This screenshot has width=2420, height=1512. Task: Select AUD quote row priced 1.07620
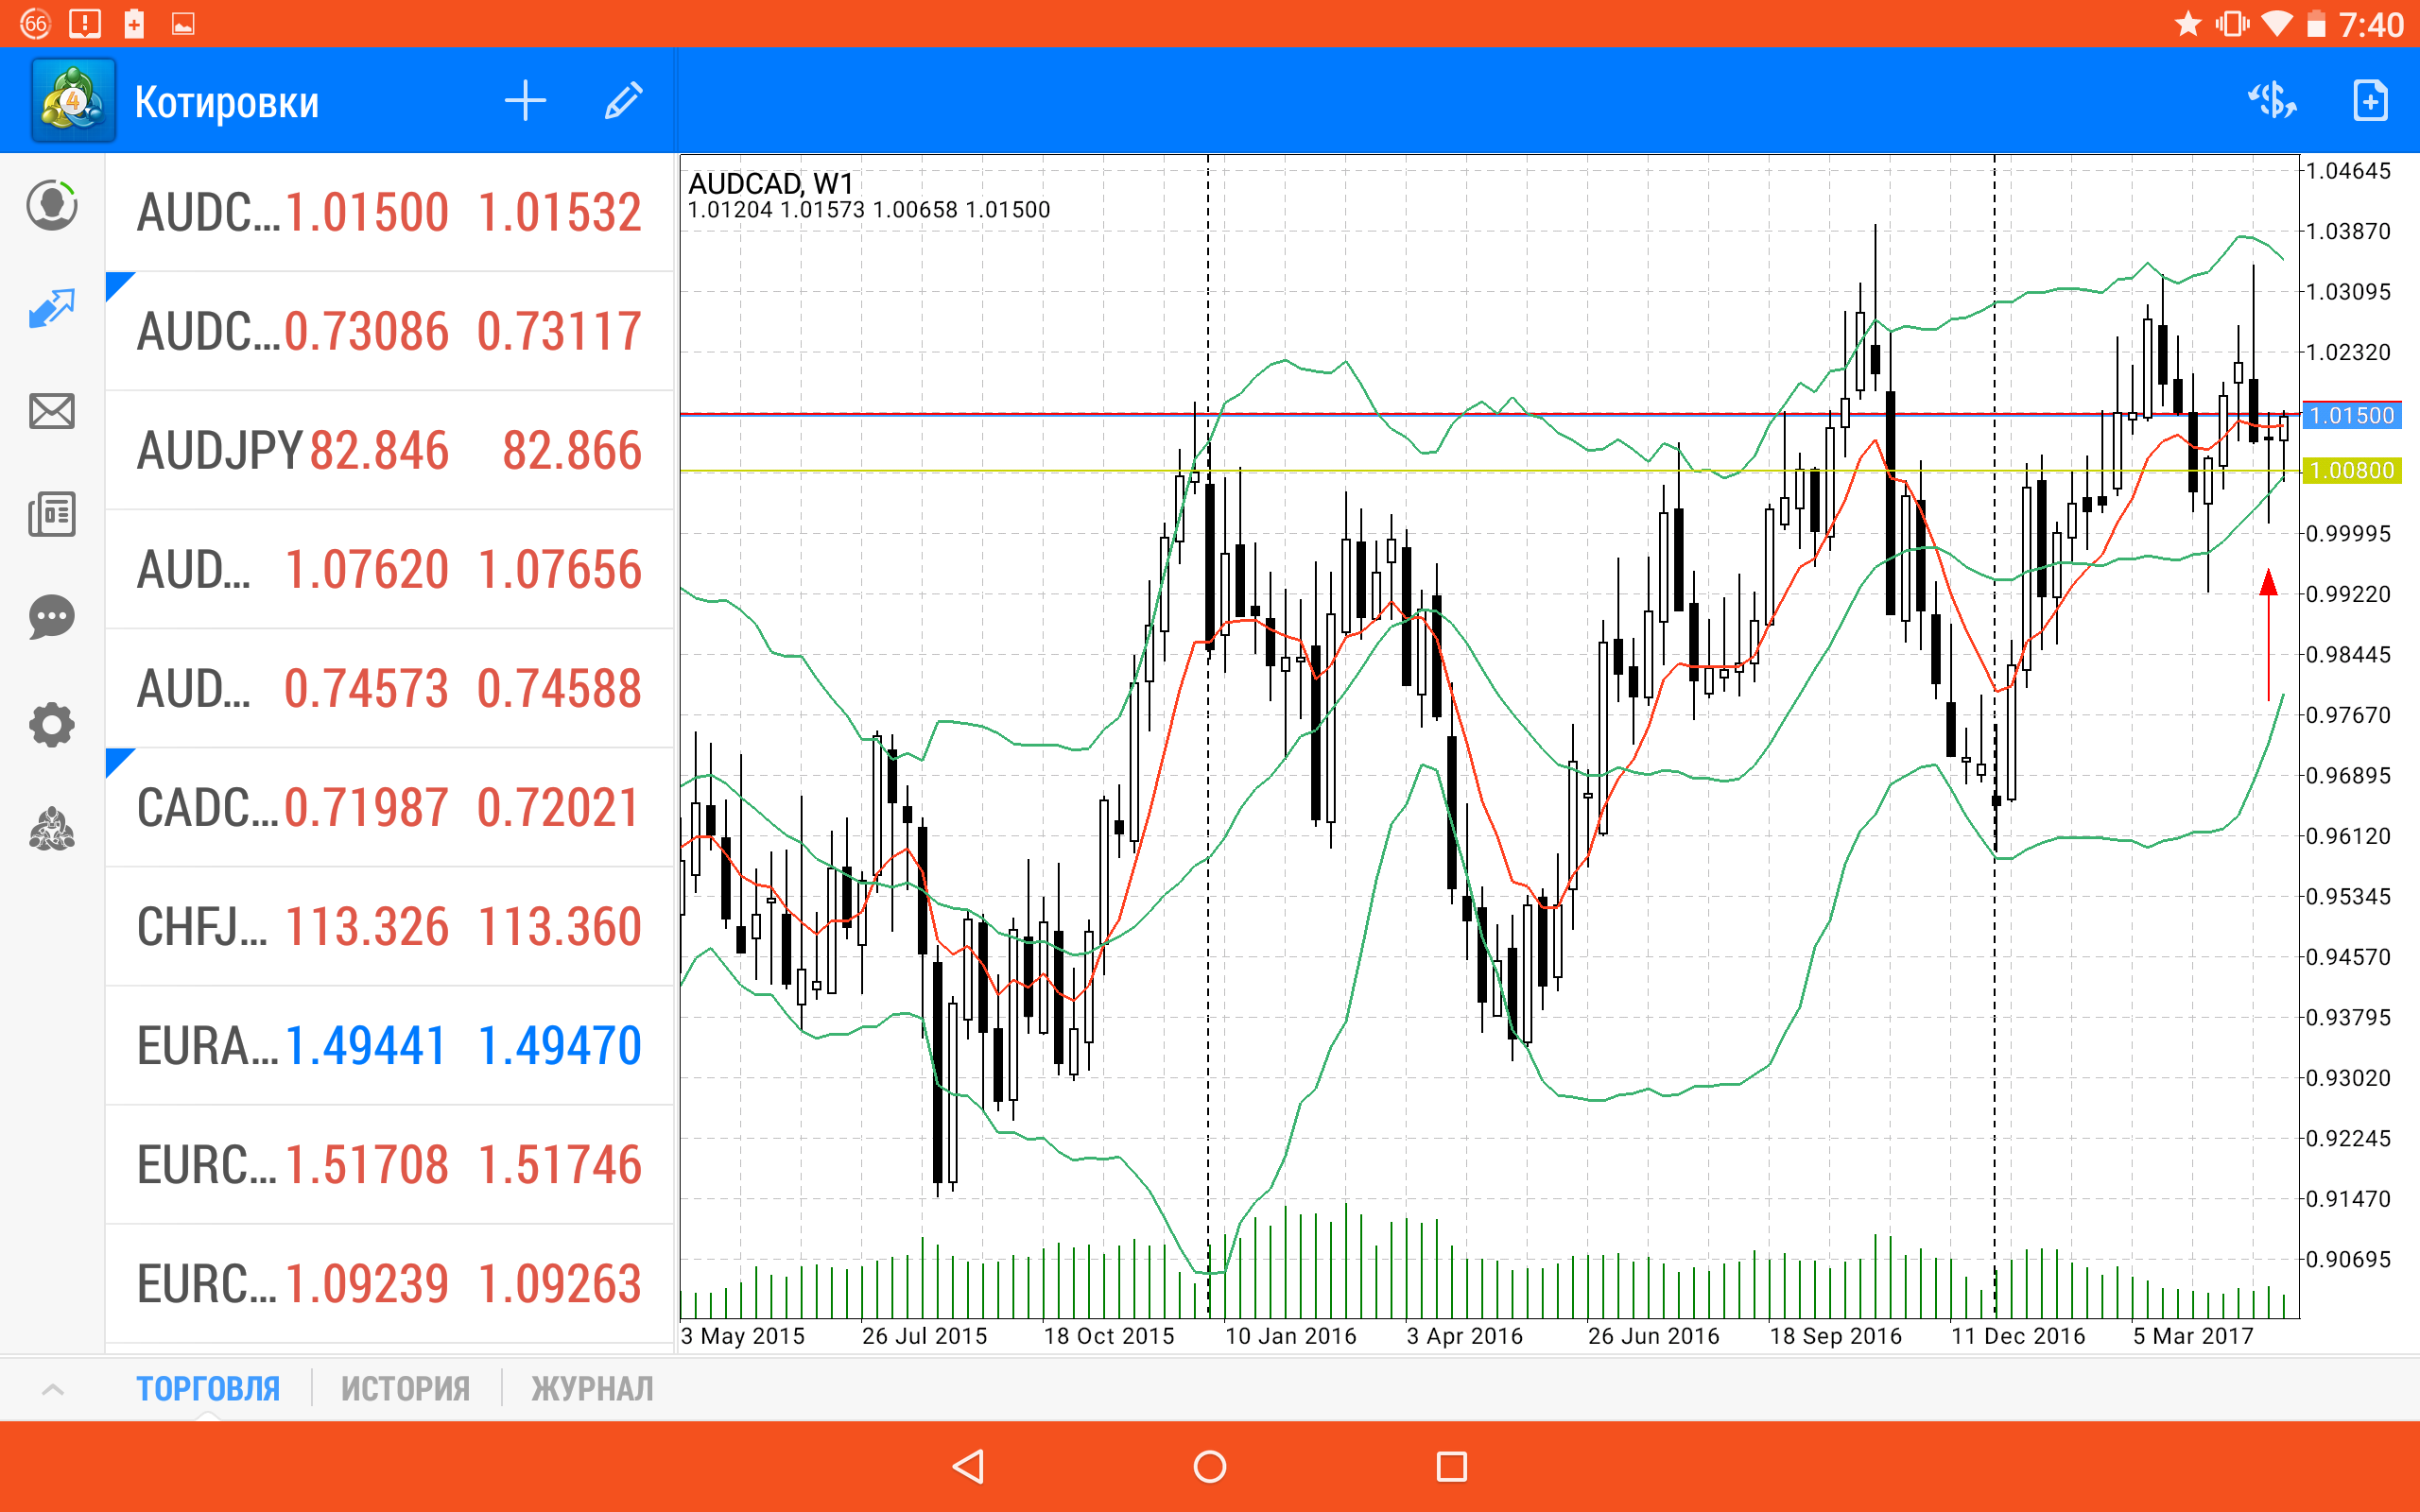click(389, 569)
